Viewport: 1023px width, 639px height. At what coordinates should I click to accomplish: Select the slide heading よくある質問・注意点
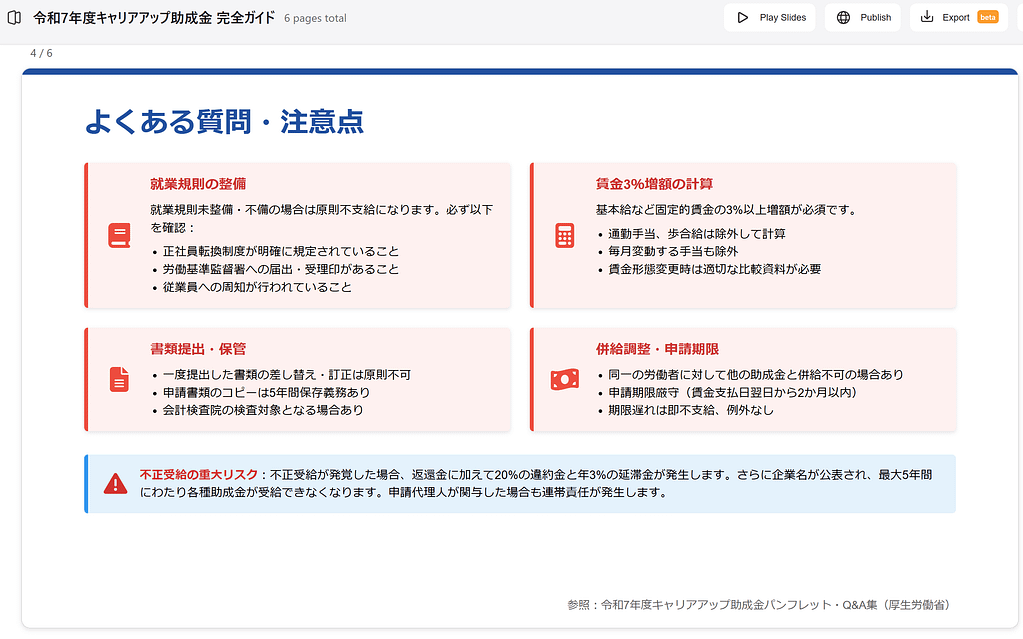tap(224, 122)
